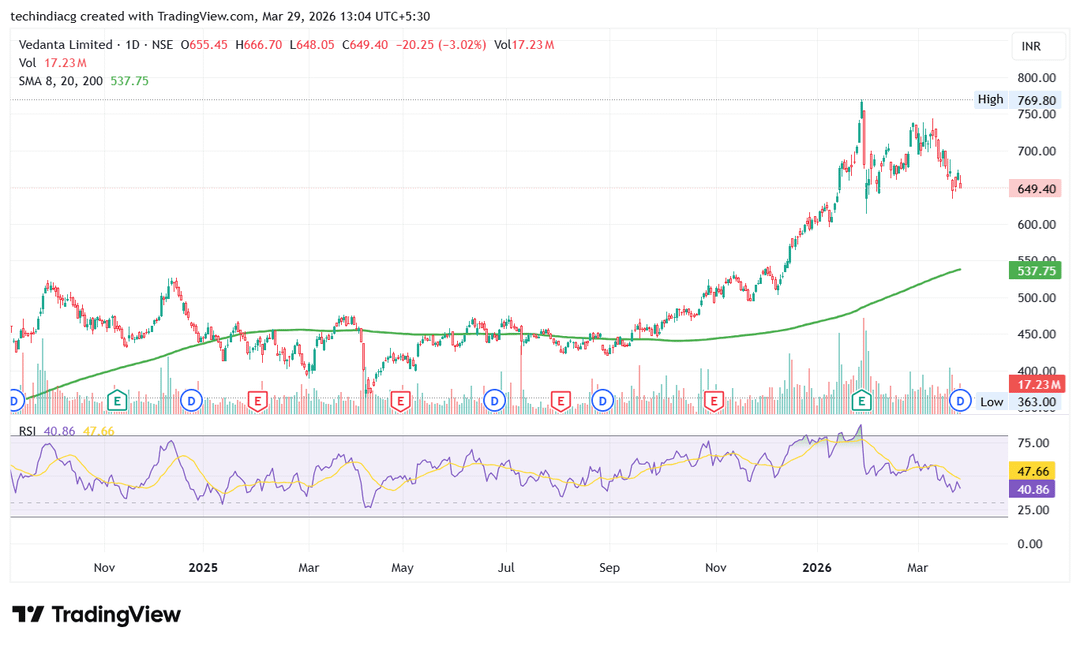Image resolution: width=1080 pixels, height=646 pixels.
Task: Click the O655.45 open value in header
Action: click(204, 45)
